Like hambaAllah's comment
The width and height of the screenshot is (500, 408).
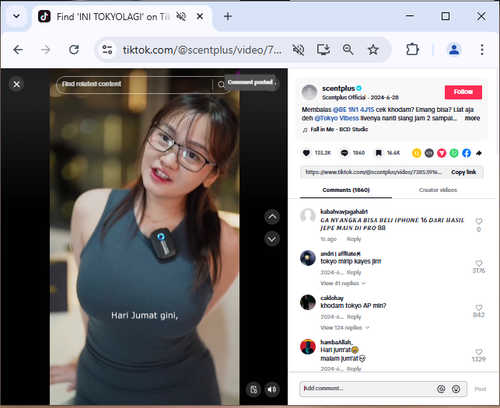click(x=479, y=352)
